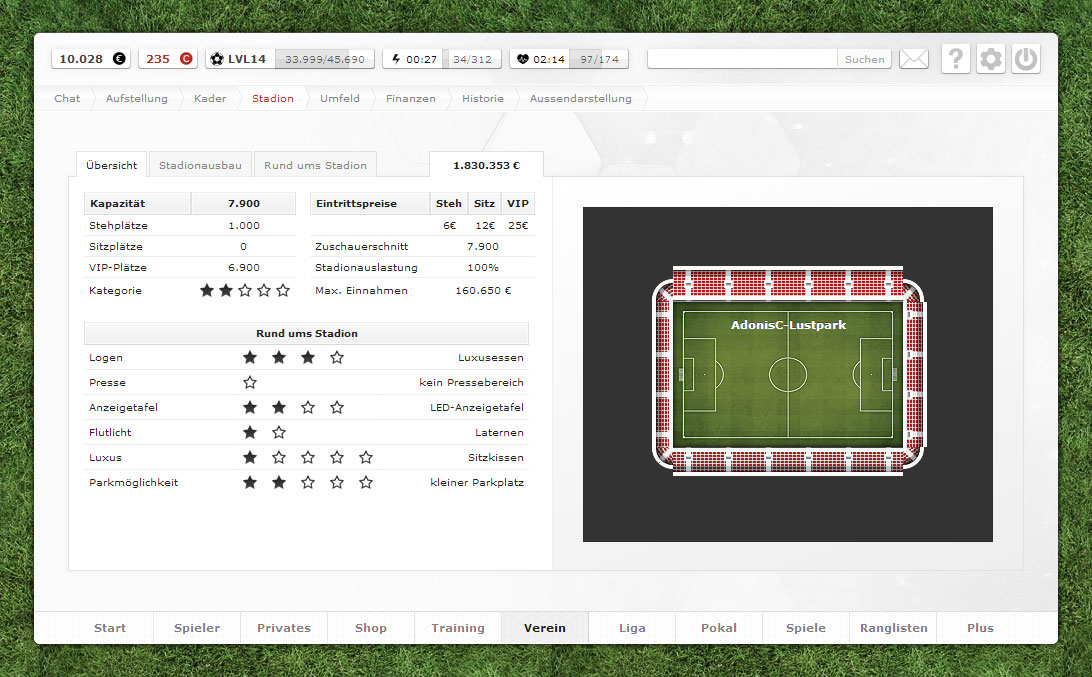The width and height of the screenshot is (1092, 677).
Task: Switch to the Rund ums Stadion tab
Action: pos(315,165)
